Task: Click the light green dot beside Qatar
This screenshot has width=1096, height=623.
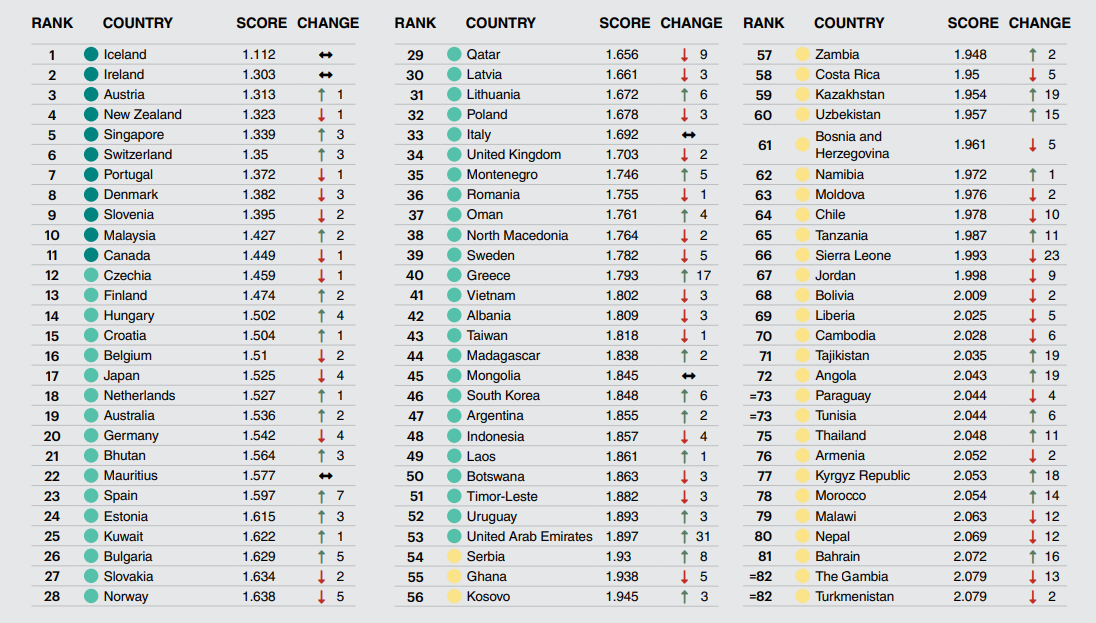Action: pyautogui.click(x=454, y=54)
